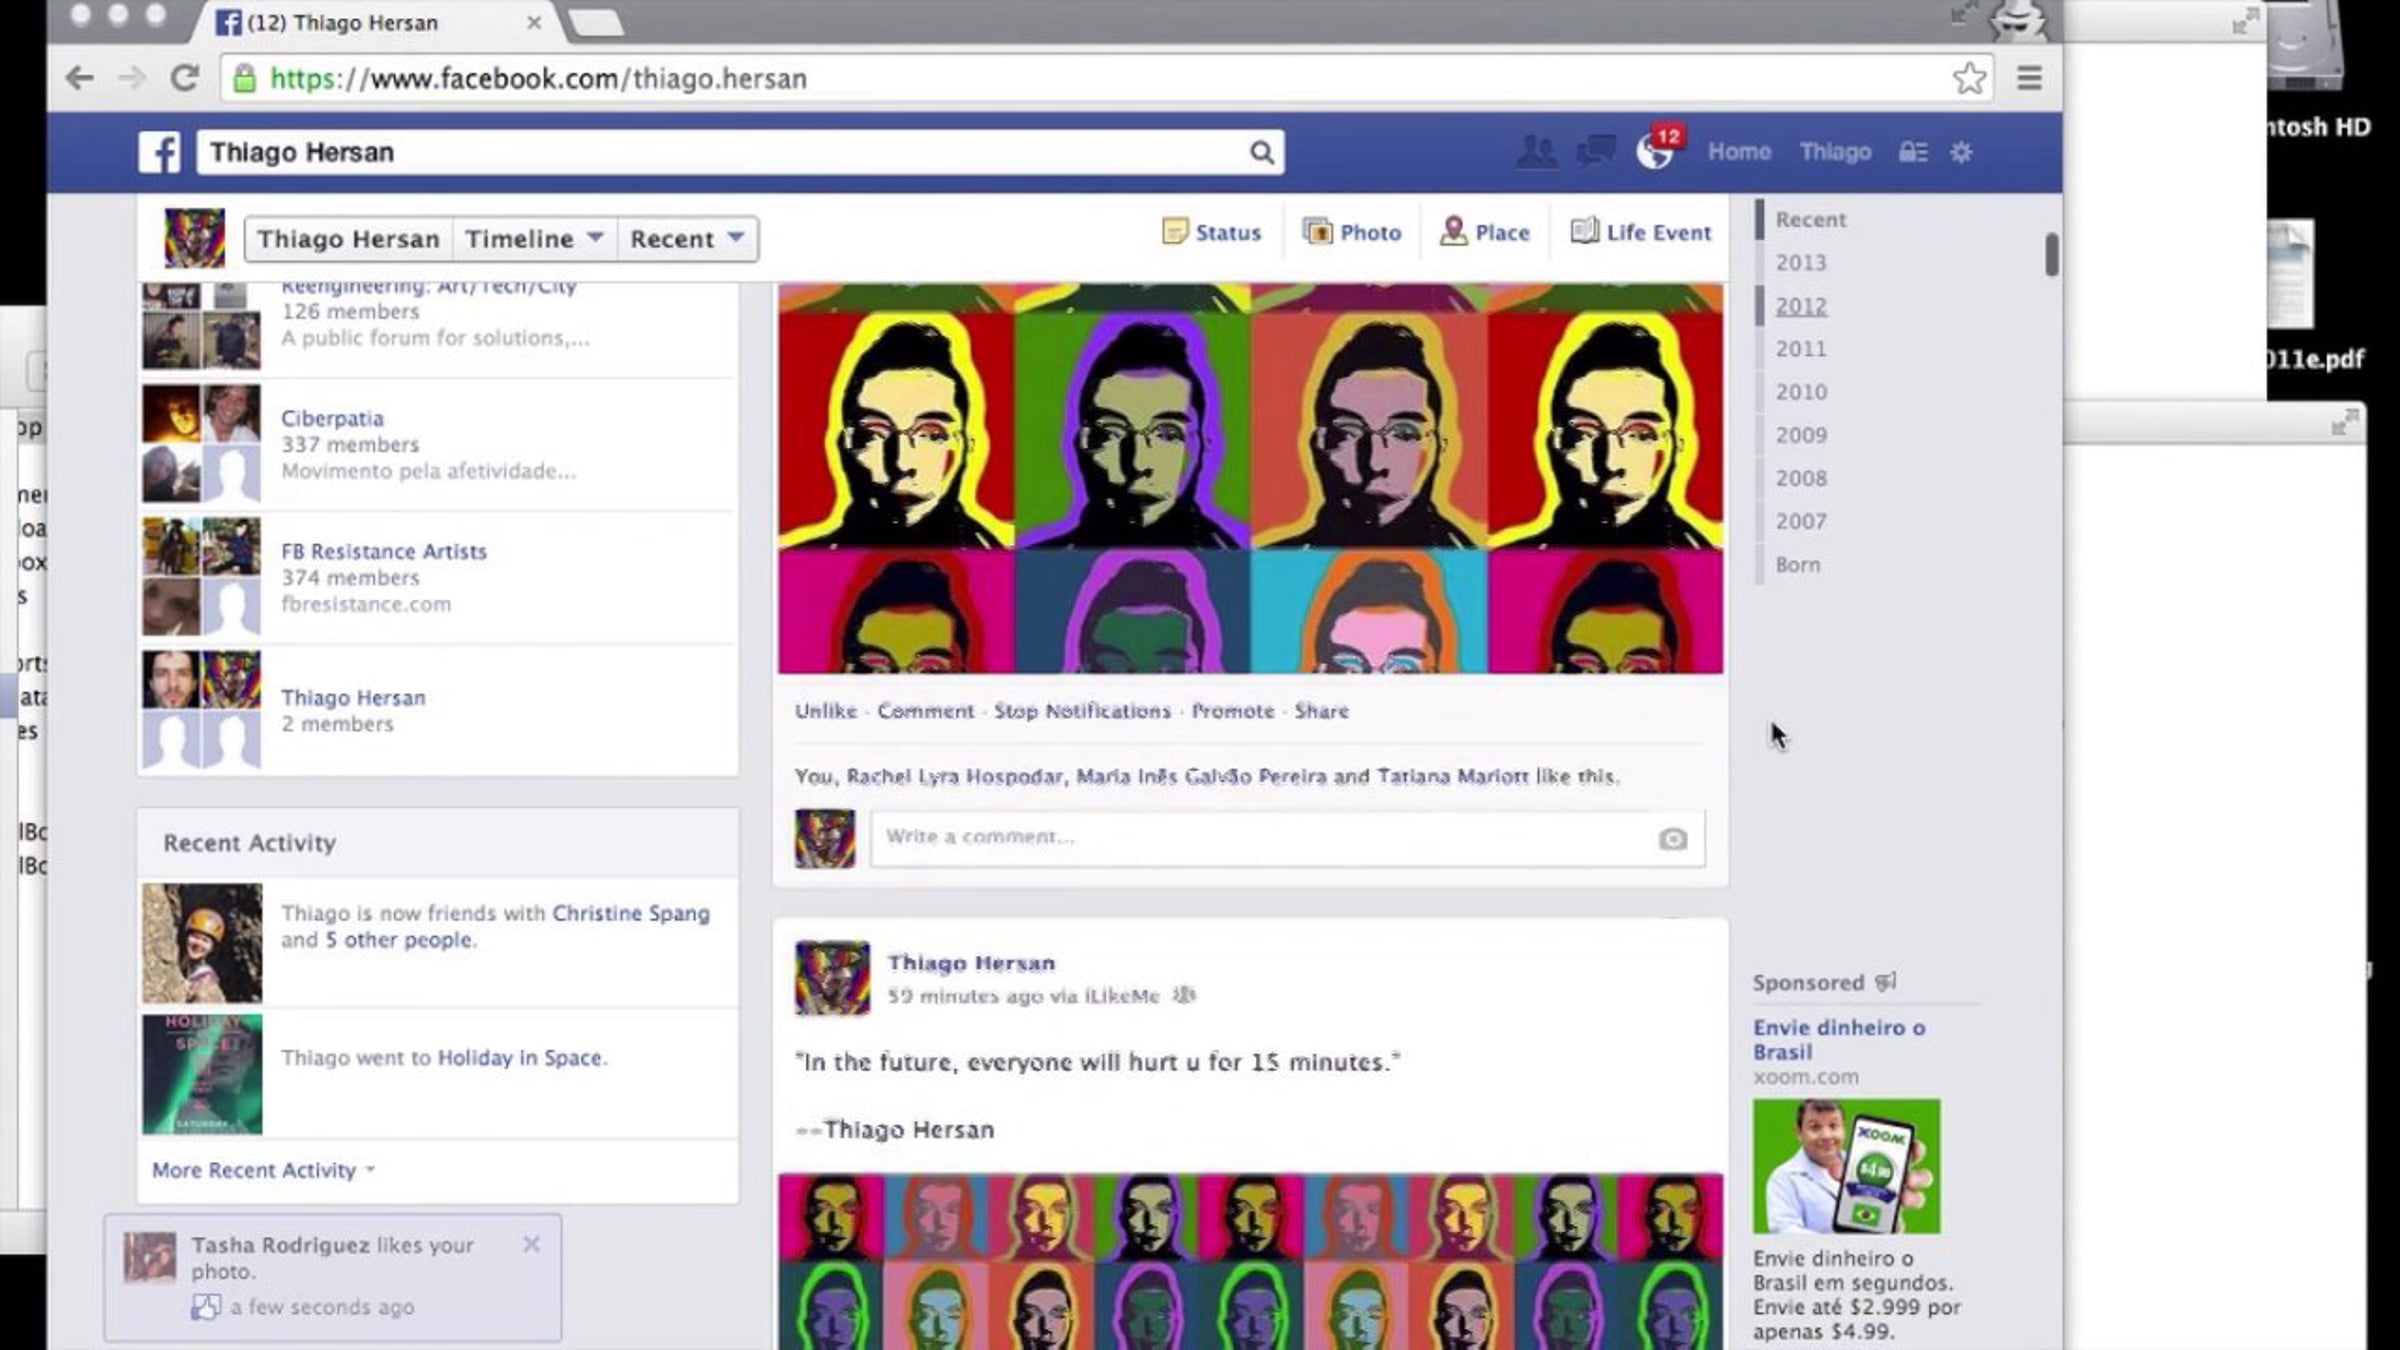Dismiss the Tasha Rodriguez notification
Screen dimensions: 2400x1350
[x=531, y=1244]
